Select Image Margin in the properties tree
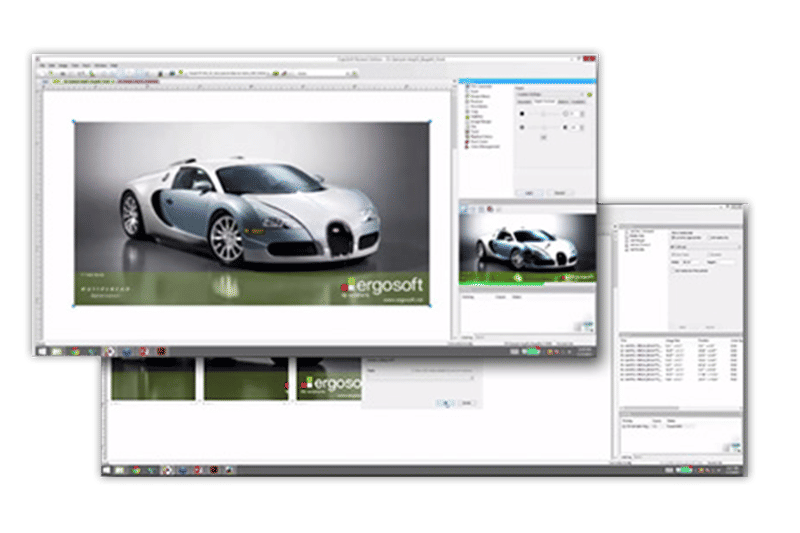Image resolution: width=800 pixels, height=533 pixels. (x=477, y=121)
